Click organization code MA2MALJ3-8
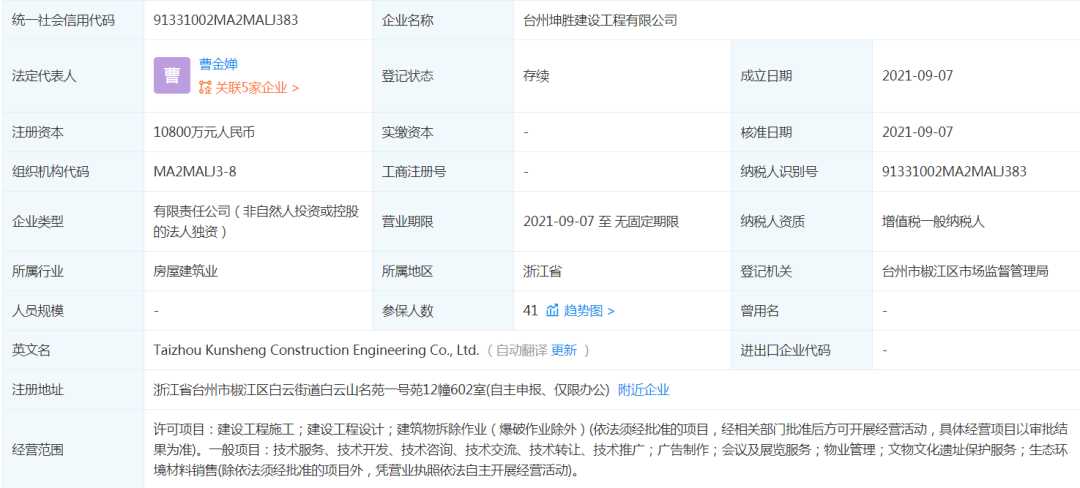 (195, 172)
